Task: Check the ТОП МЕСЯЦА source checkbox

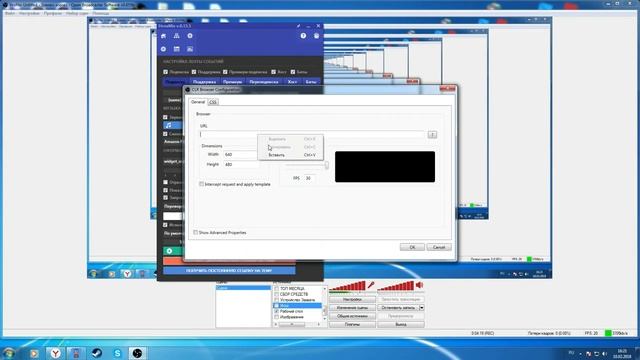Action: tap(276, 289)
